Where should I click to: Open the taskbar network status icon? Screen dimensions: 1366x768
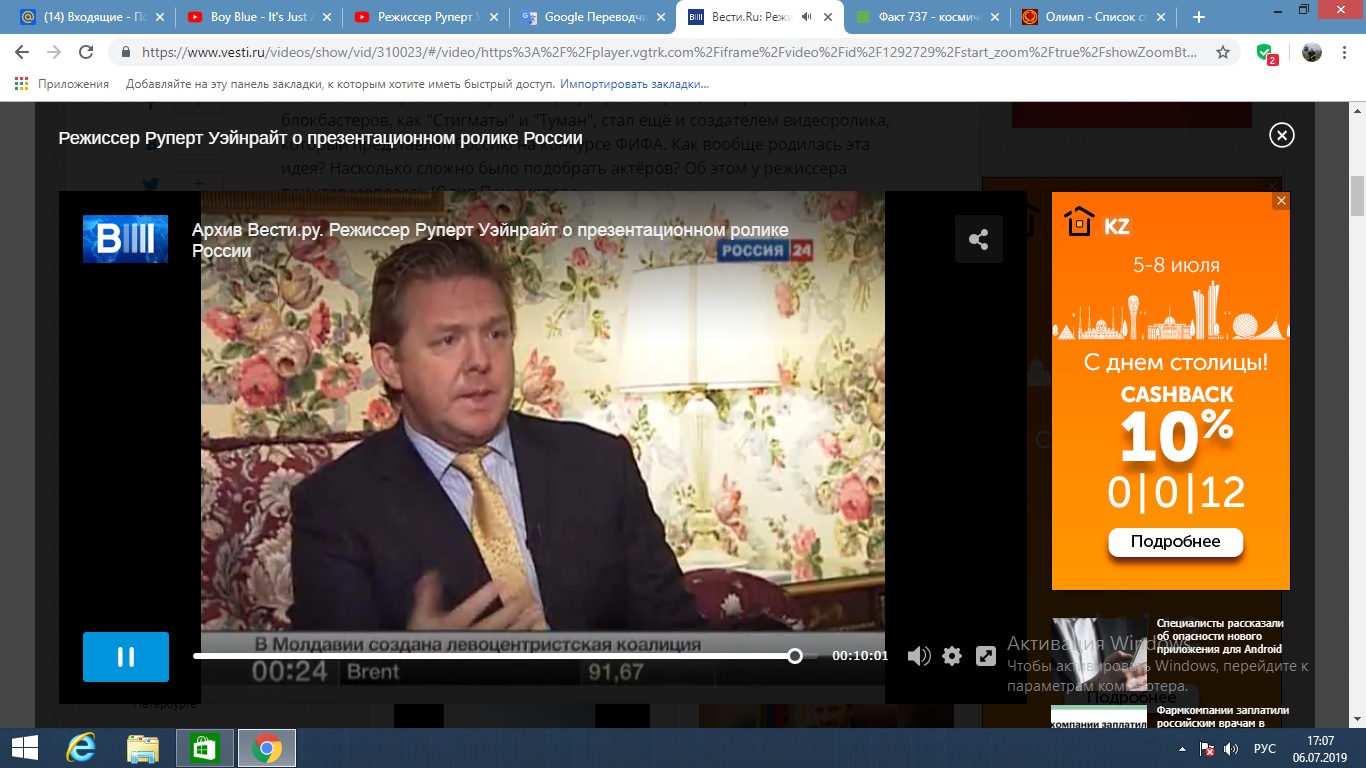1207,748
